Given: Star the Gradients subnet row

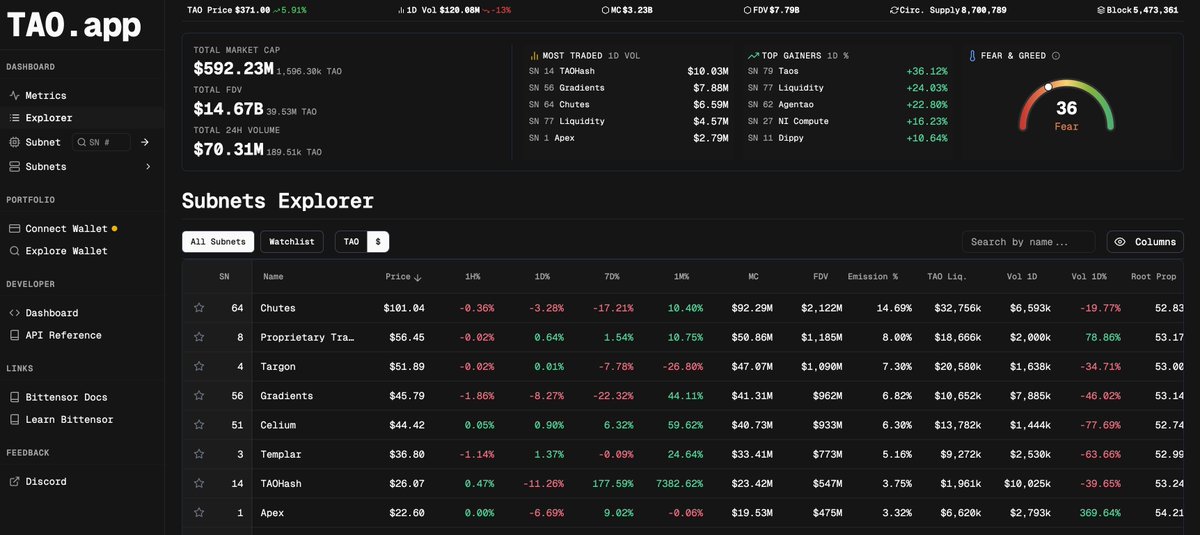Looking at the screenshot, I should (200, 396).
